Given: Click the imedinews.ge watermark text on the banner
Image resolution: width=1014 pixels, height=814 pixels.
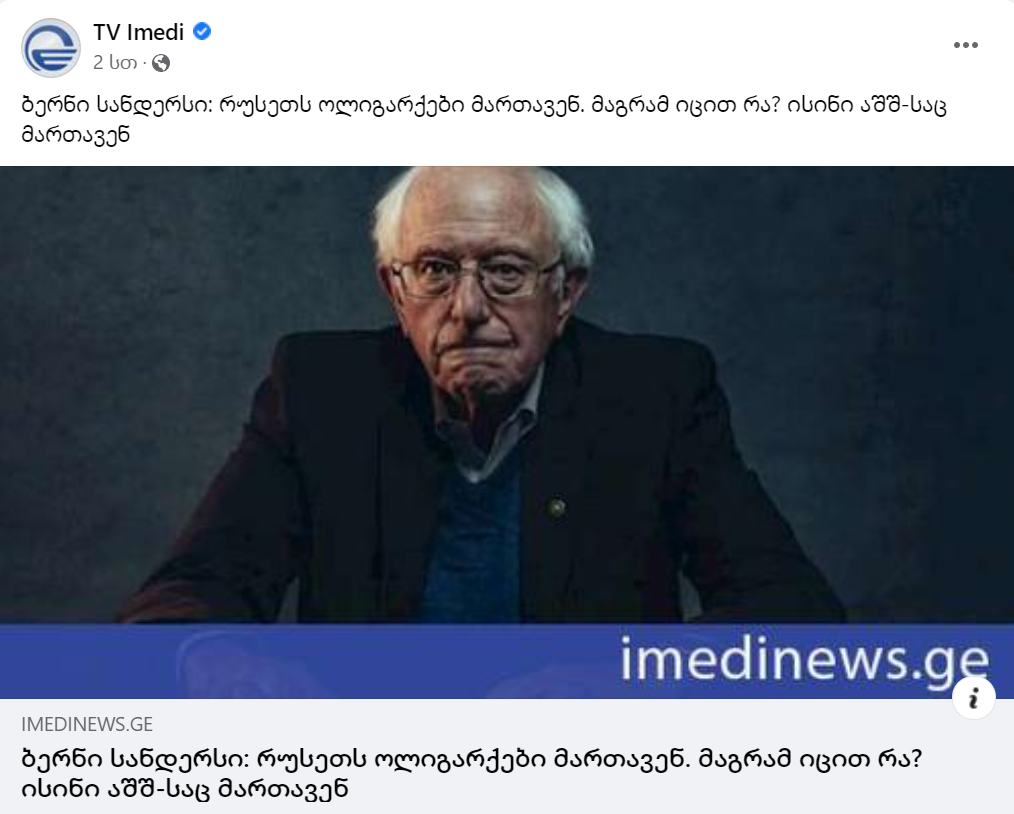Looking at the screenshot, I should (x=804, y=660).
